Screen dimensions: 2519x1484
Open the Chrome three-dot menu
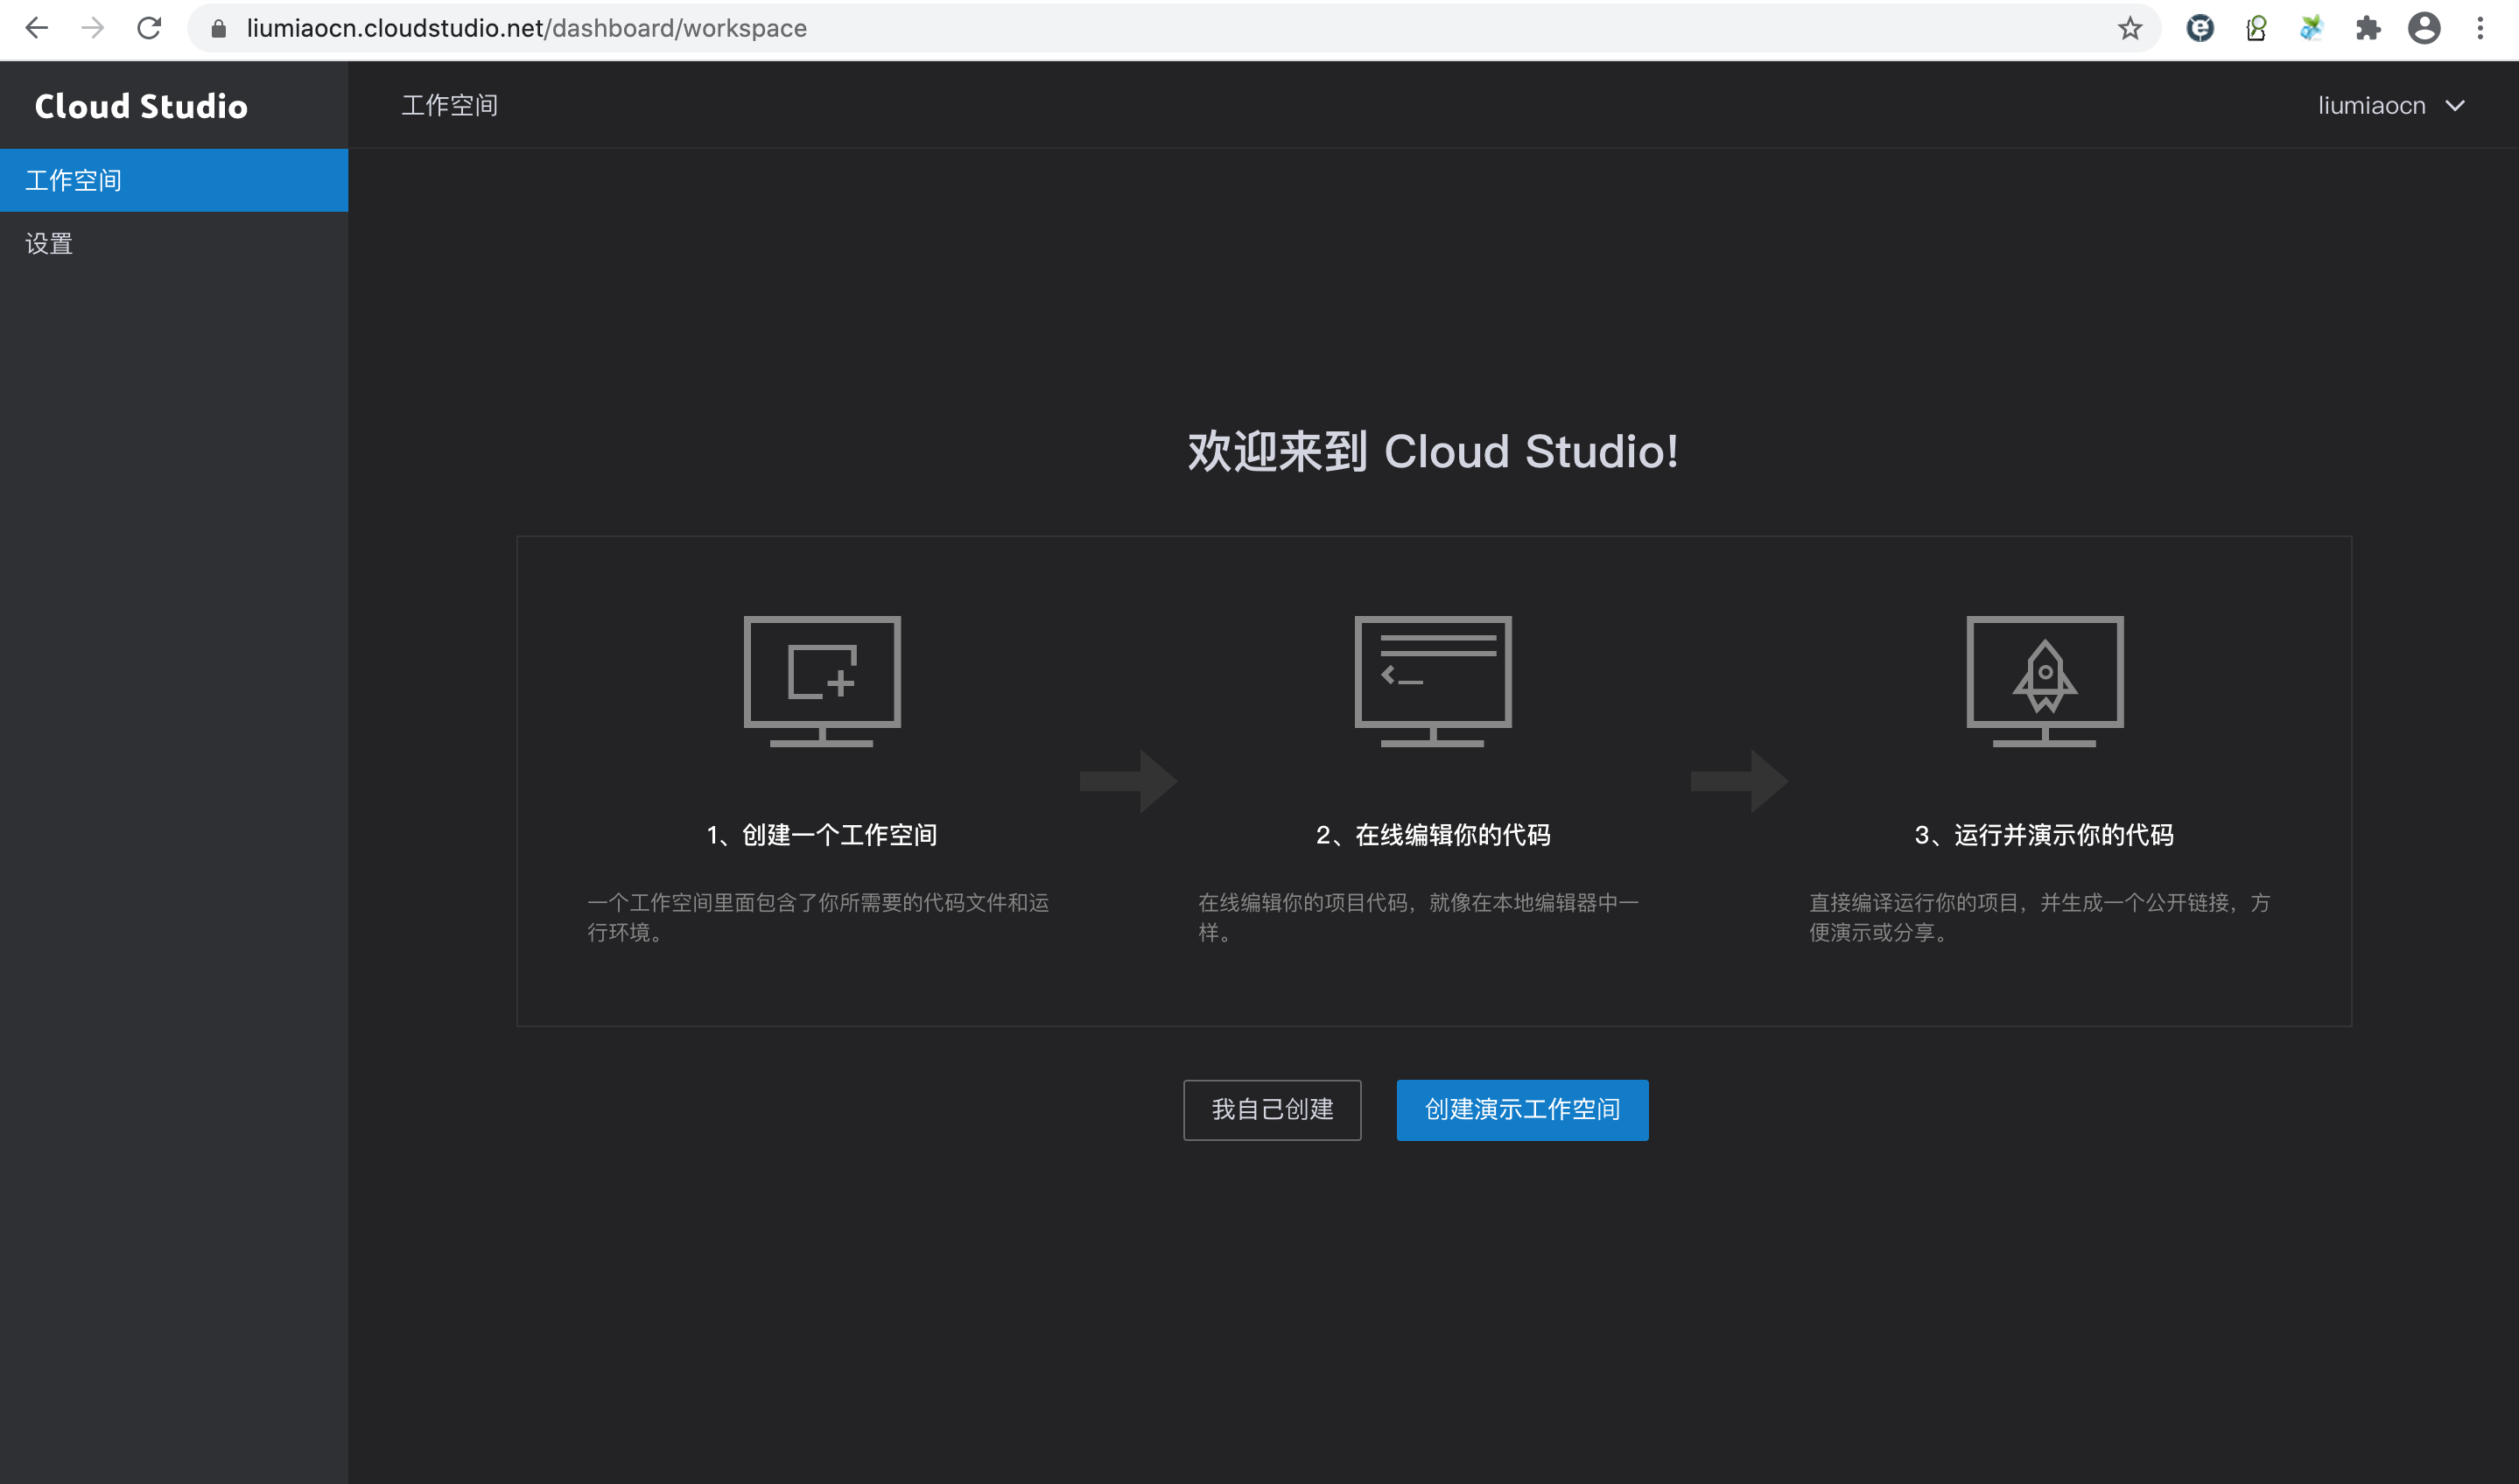coord(2480,28)
